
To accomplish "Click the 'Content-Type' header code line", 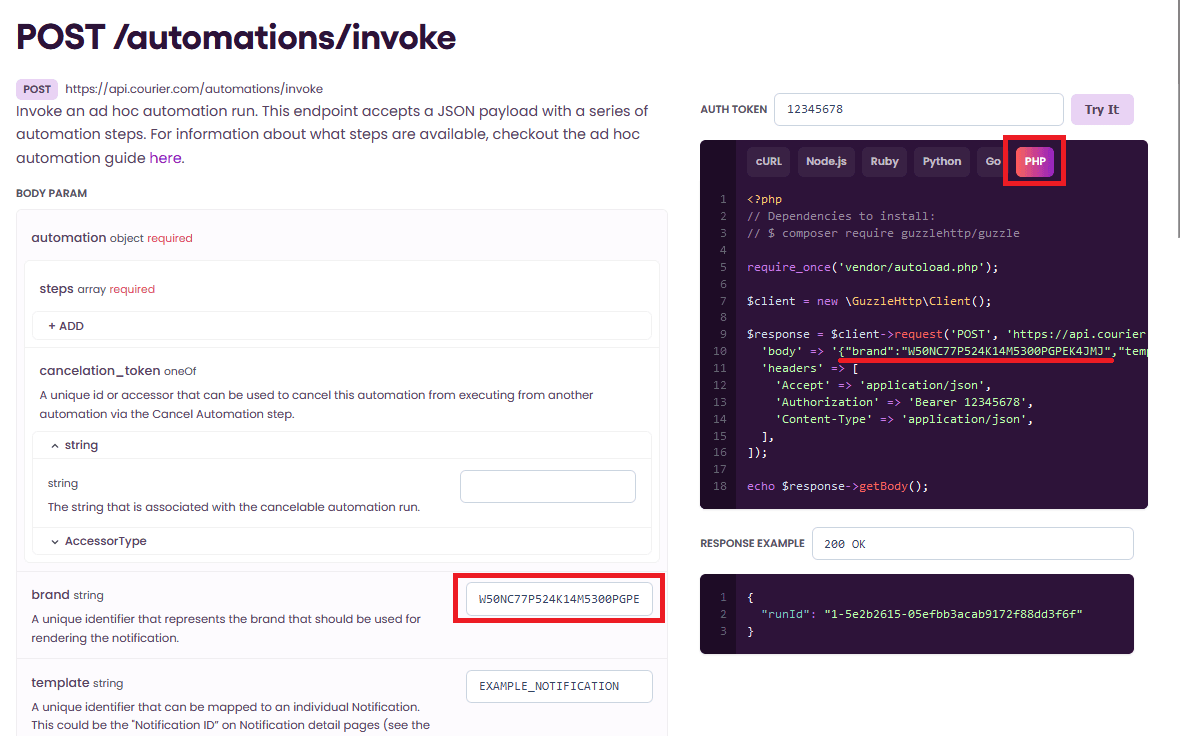I will point(904,419).
